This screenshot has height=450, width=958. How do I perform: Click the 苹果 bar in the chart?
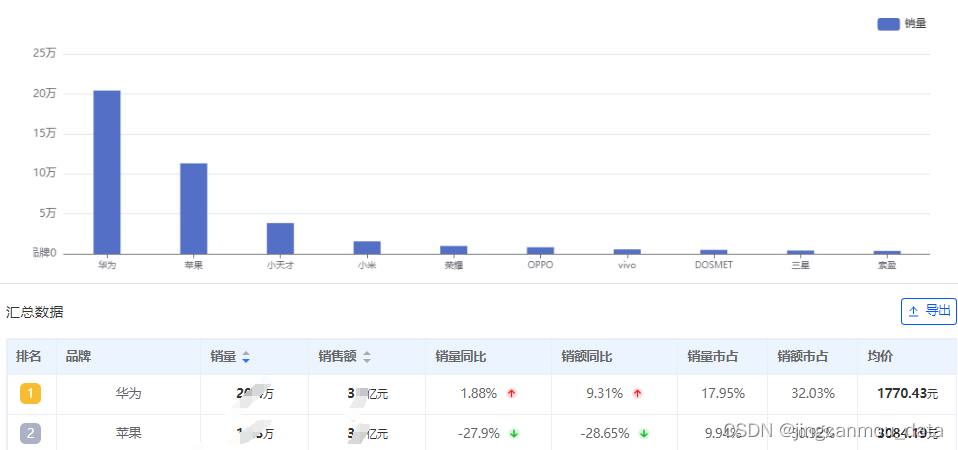(194, 209)
